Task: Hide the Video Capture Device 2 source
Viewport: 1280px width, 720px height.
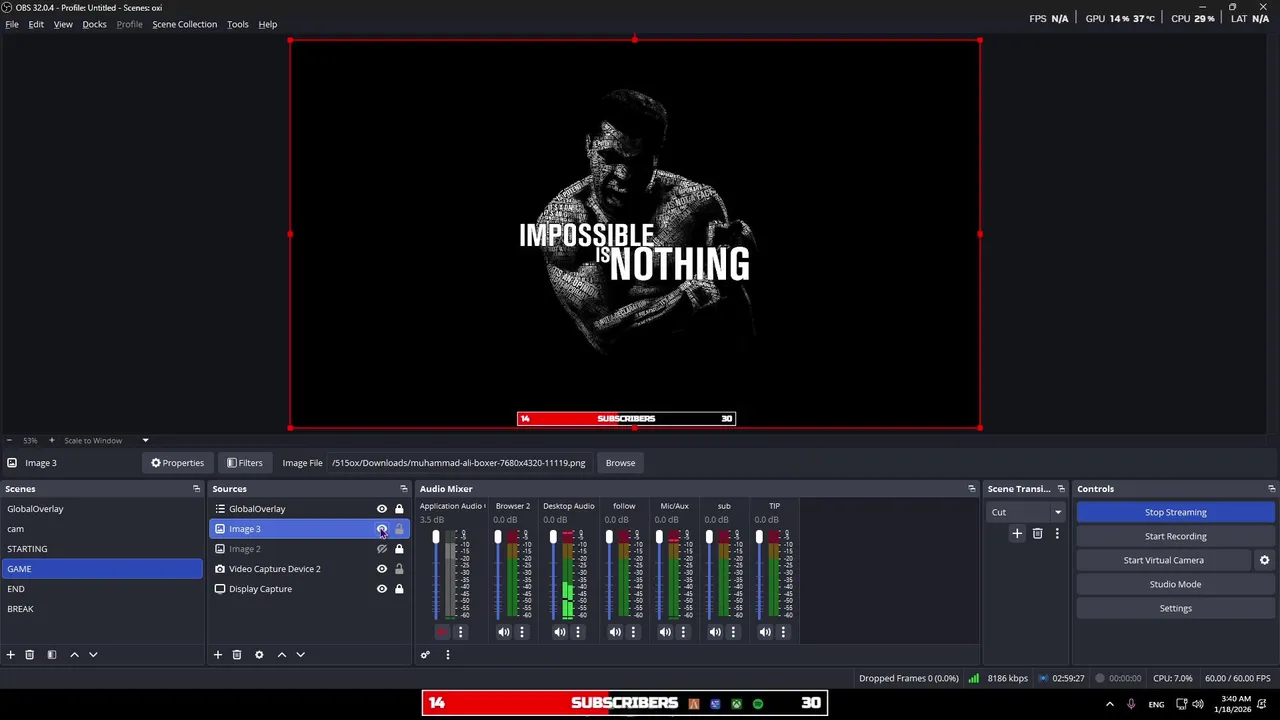Action: pyautogui.click(x=381, y=569)
